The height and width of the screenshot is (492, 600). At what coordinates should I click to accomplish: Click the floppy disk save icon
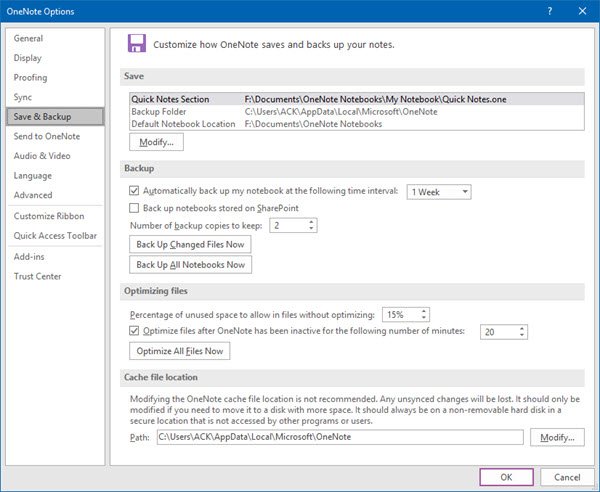135,44
